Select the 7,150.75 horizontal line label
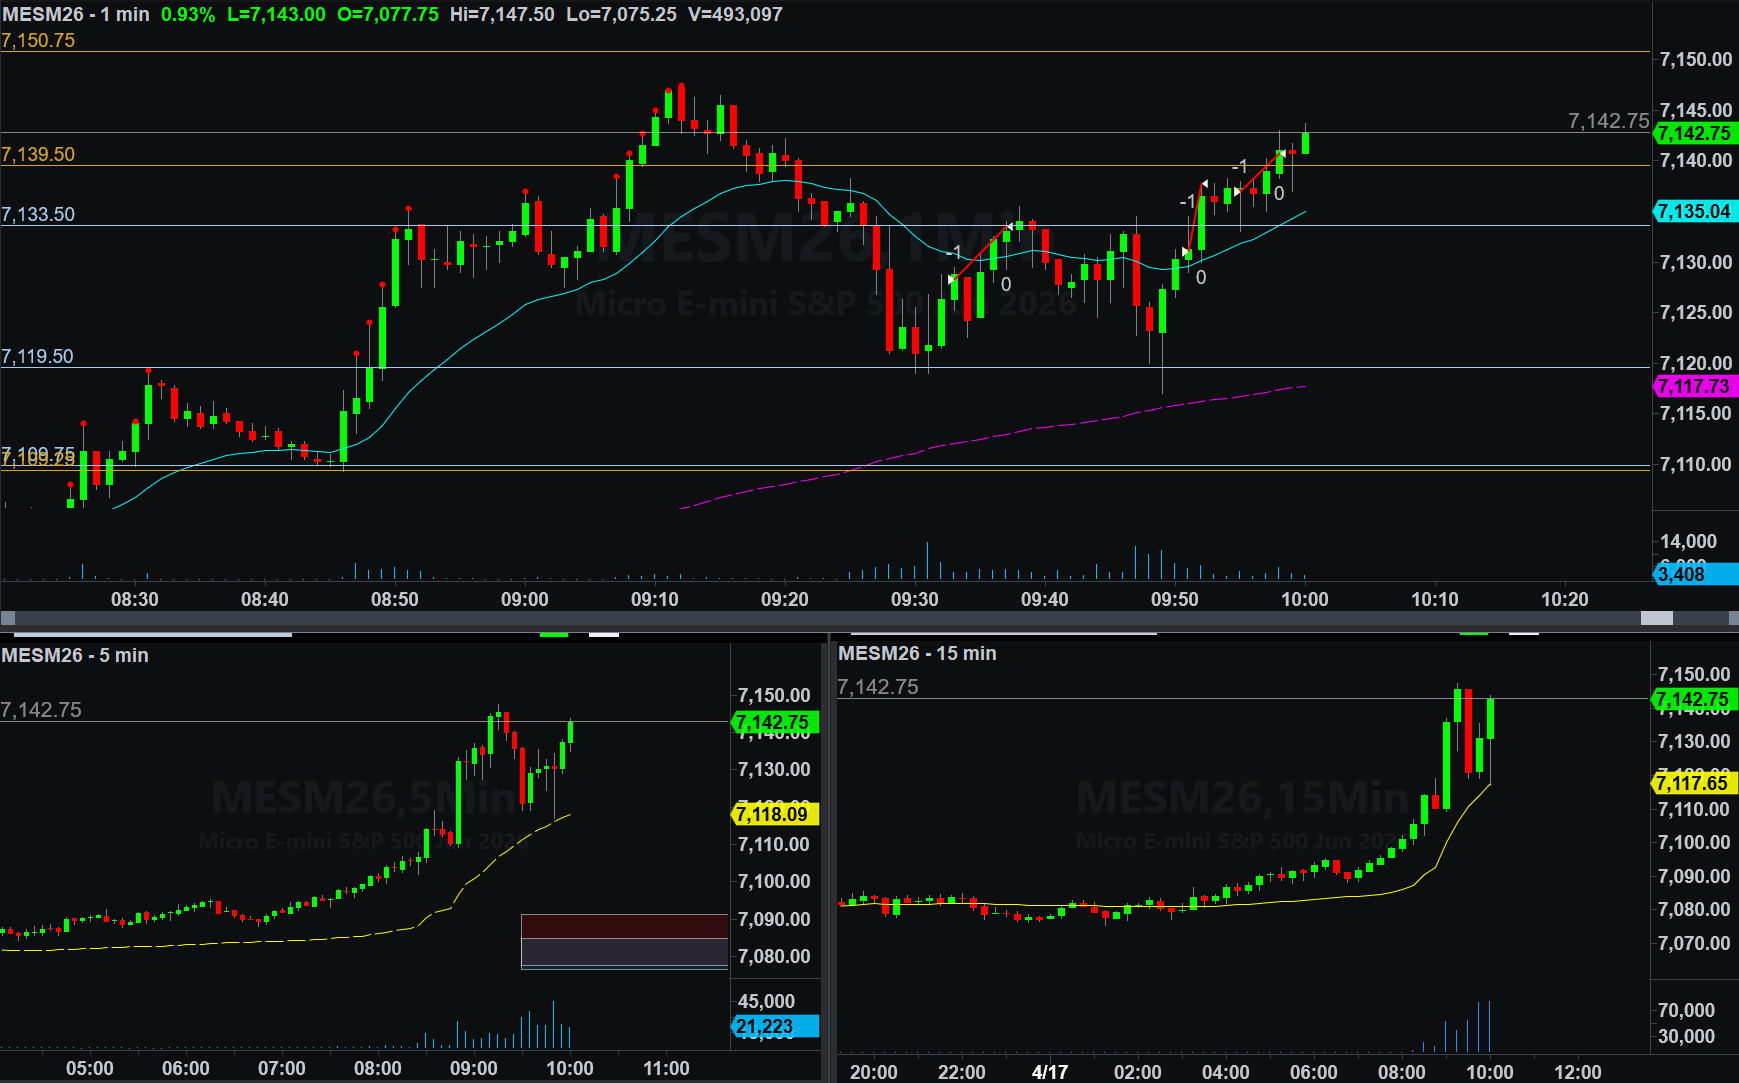1739x1083 pixels. (x=38, y=40)
